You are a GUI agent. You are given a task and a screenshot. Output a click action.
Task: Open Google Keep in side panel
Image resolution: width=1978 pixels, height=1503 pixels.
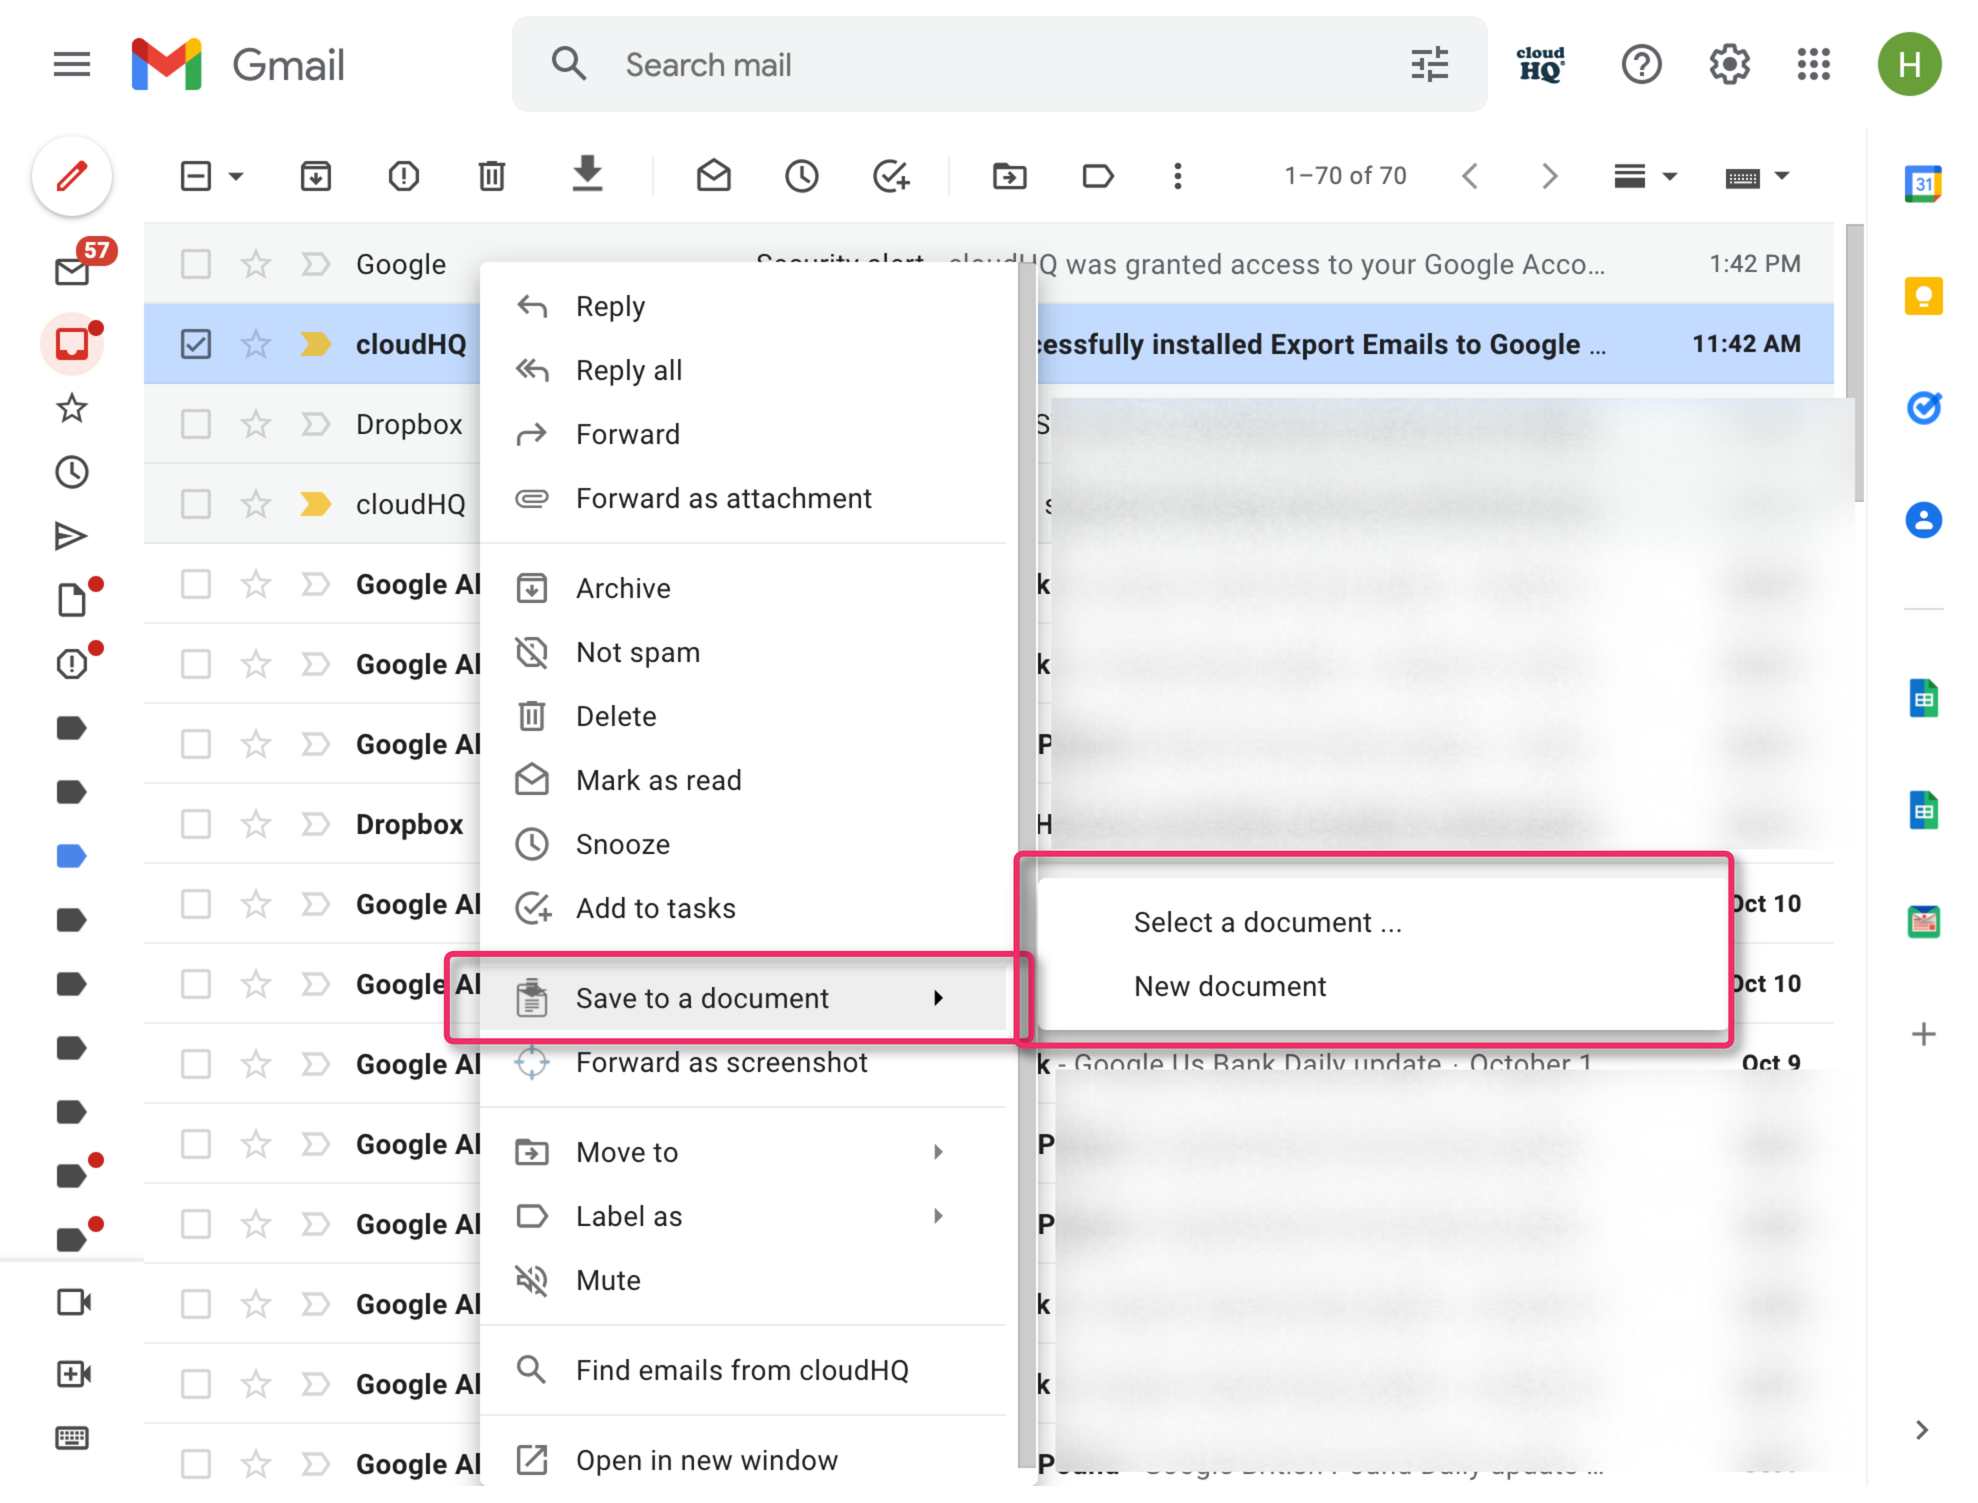pos(1923,296)
